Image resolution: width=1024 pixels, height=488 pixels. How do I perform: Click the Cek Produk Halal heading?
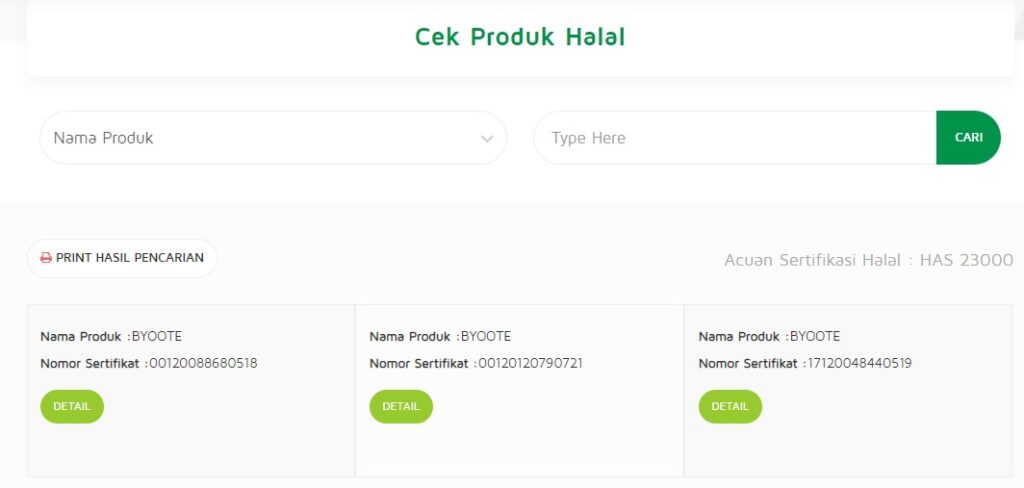[x=520, y=37]
